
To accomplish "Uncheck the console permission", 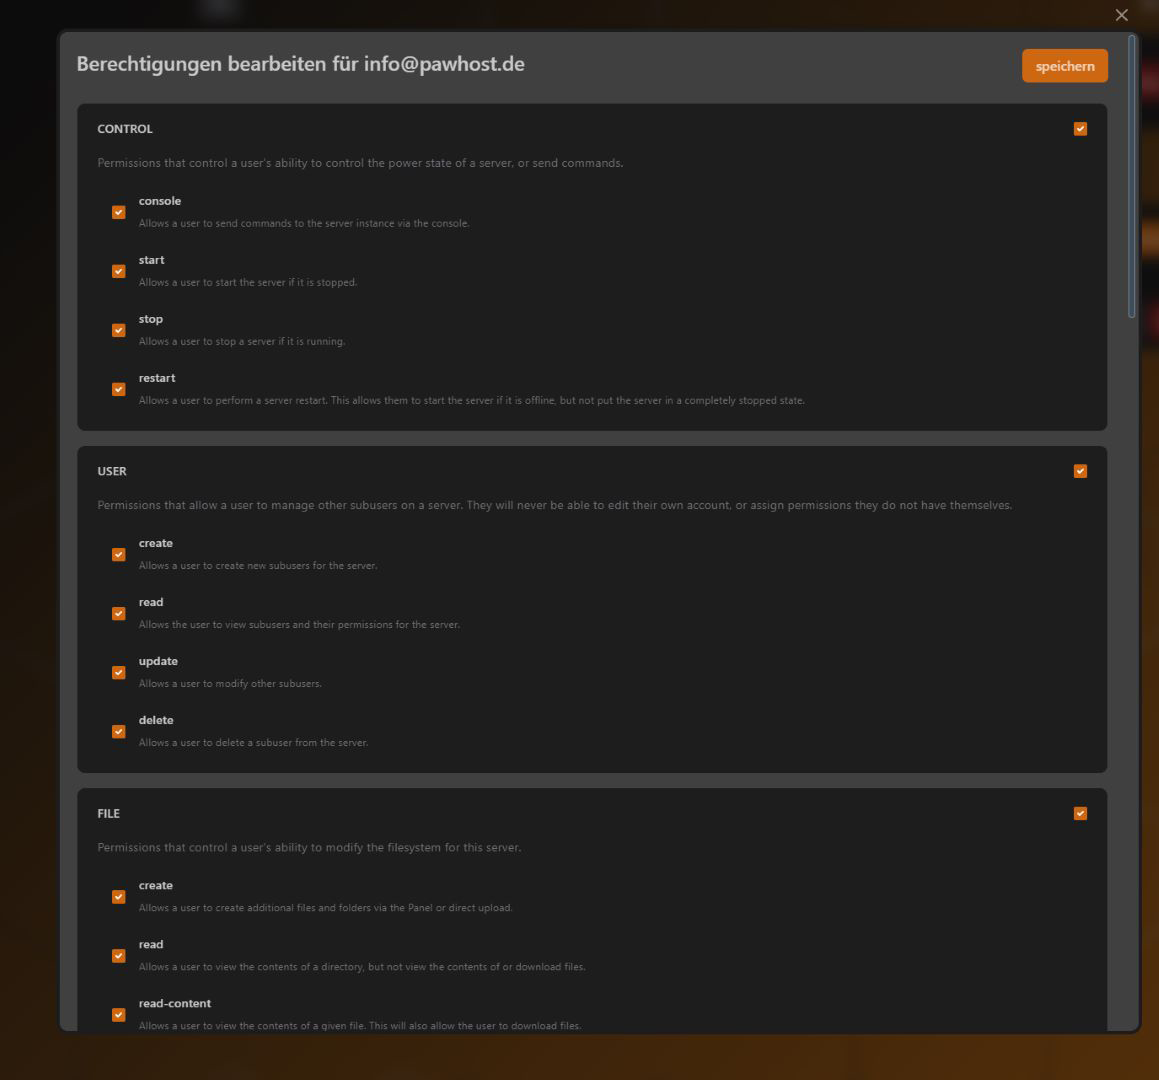I will [119, 212].
